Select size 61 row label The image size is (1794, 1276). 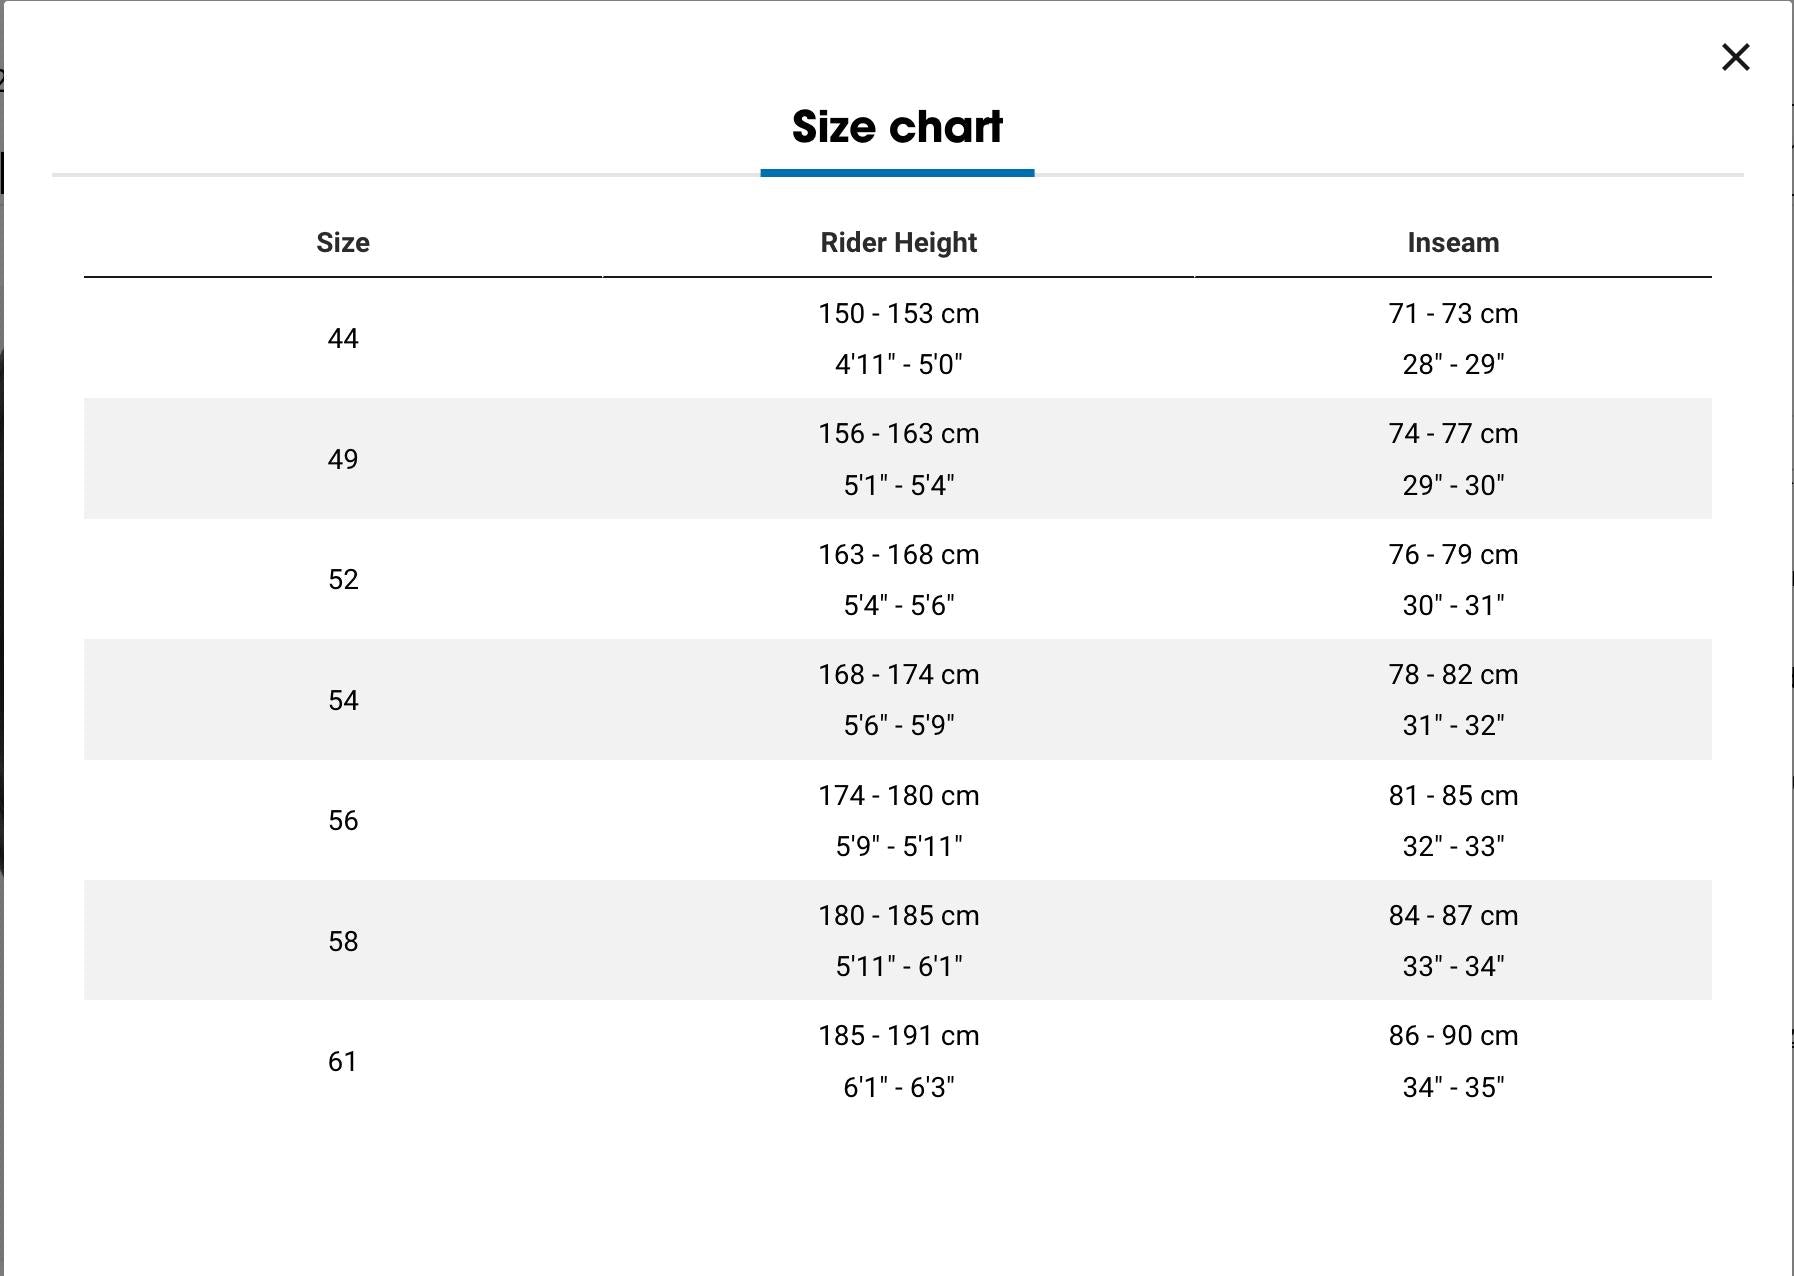(x=343, y=1062)
